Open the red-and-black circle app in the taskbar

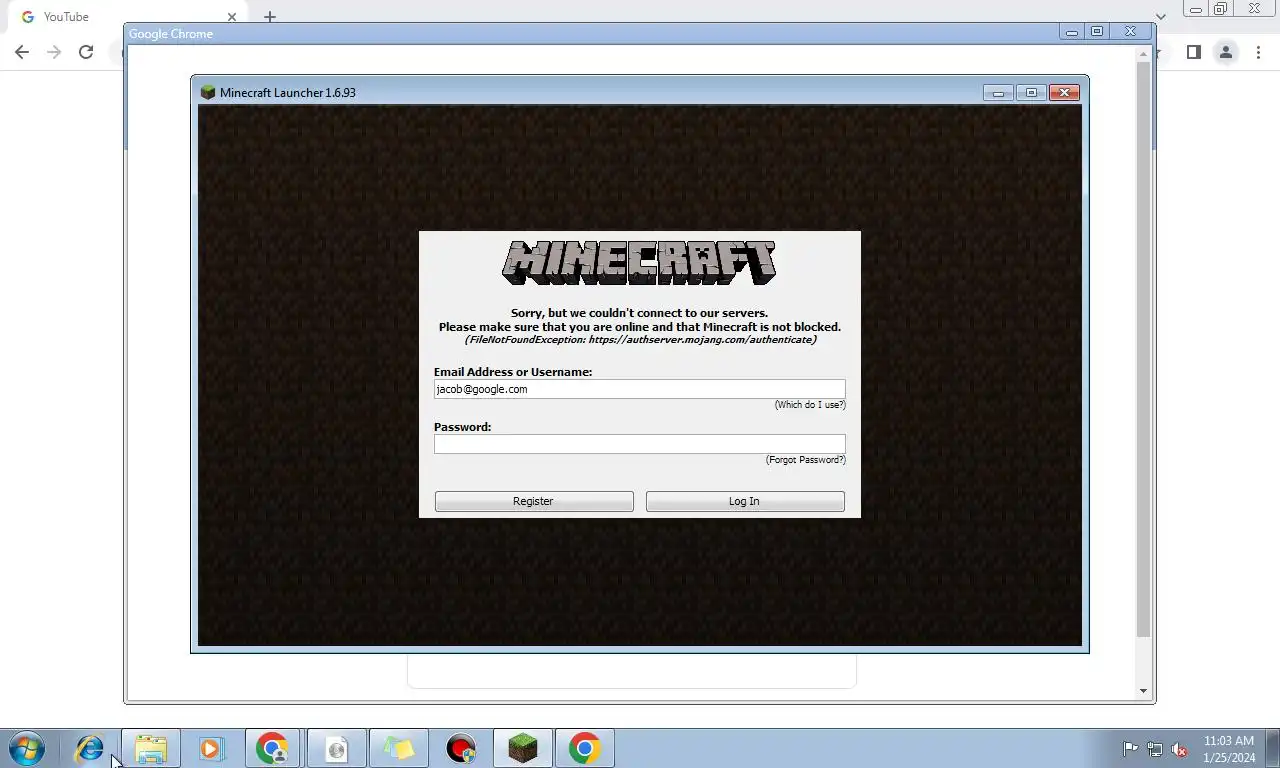[461, 748]
